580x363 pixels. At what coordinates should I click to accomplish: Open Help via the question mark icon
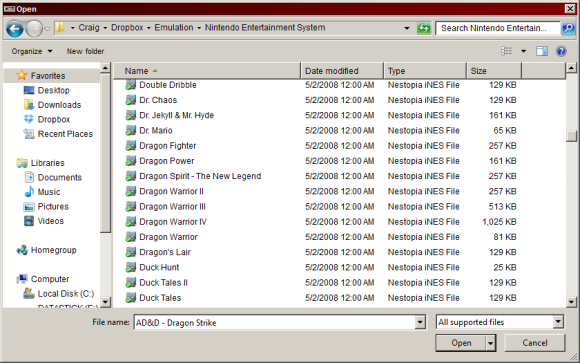click(x=561, y=51)
